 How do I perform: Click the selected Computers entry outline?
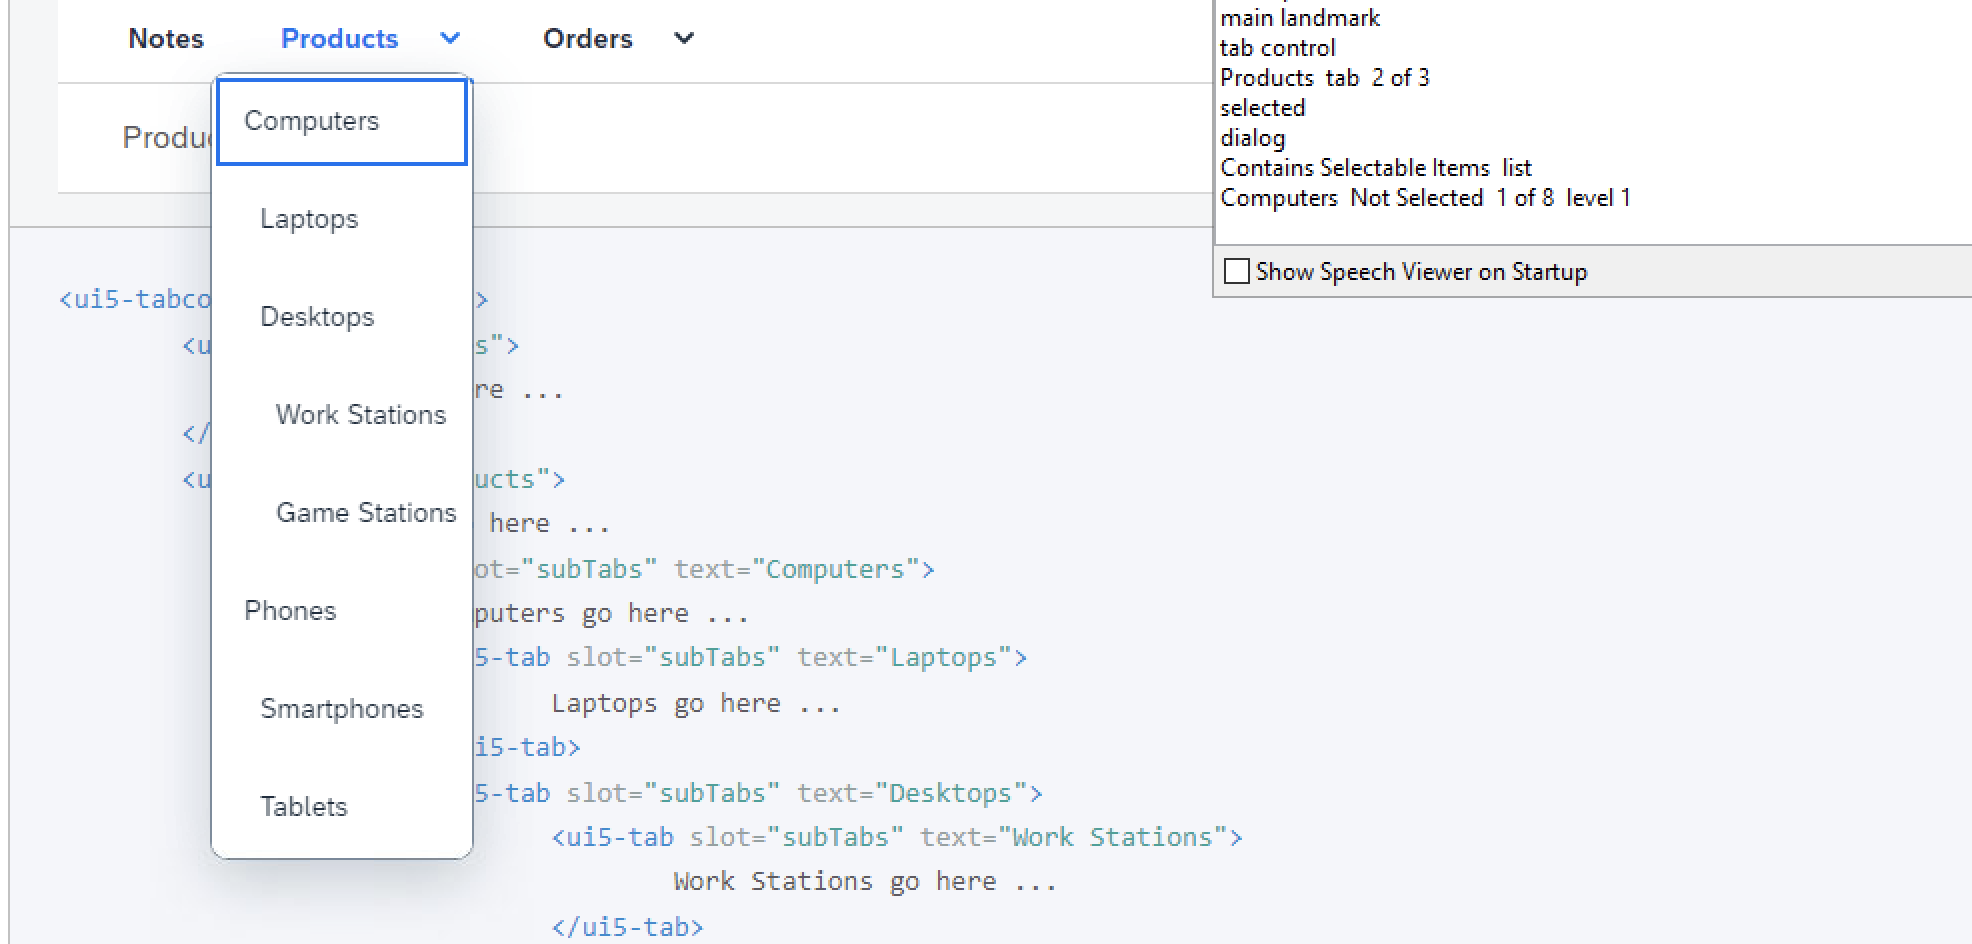341,120
